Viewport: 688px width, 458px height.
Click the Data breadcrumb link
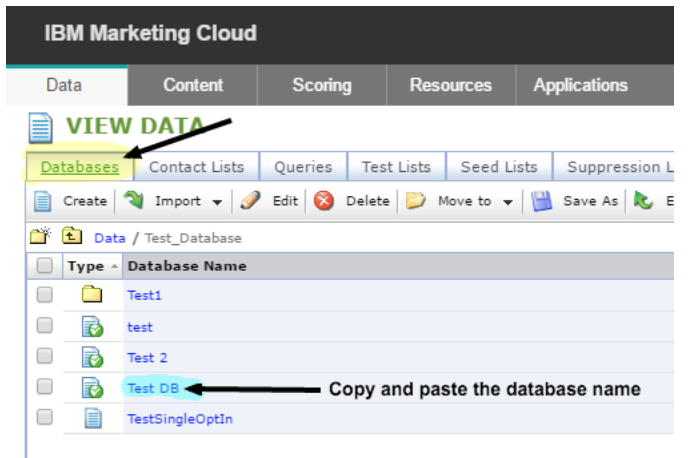pyautogui.click(x=110, y=238)
